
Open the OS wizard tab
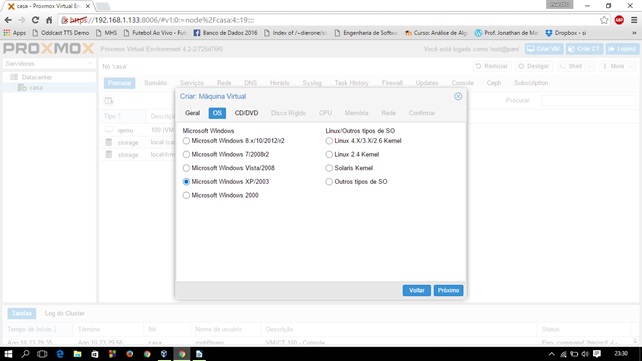pos(217,113)
